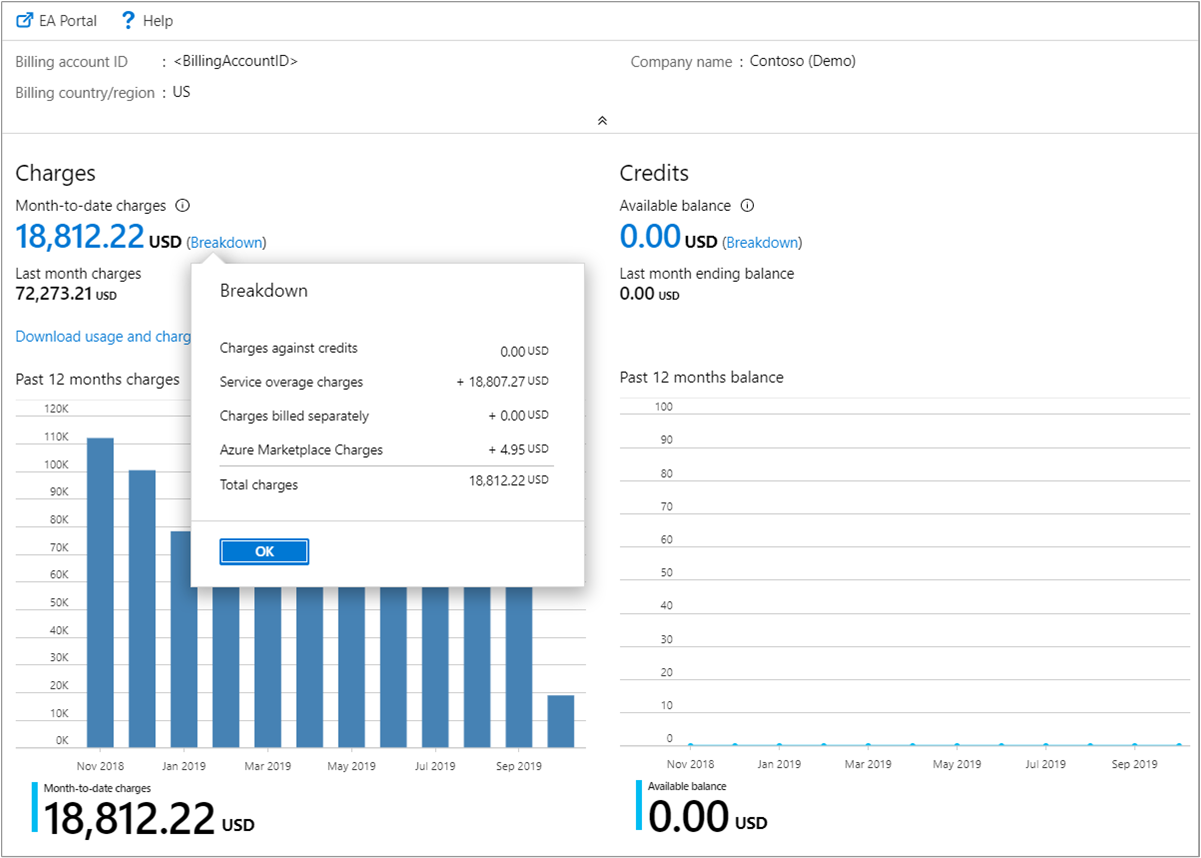
Task: Open the Credits Breakdown link
Action: pyautogui.click(x=763, y=242)
